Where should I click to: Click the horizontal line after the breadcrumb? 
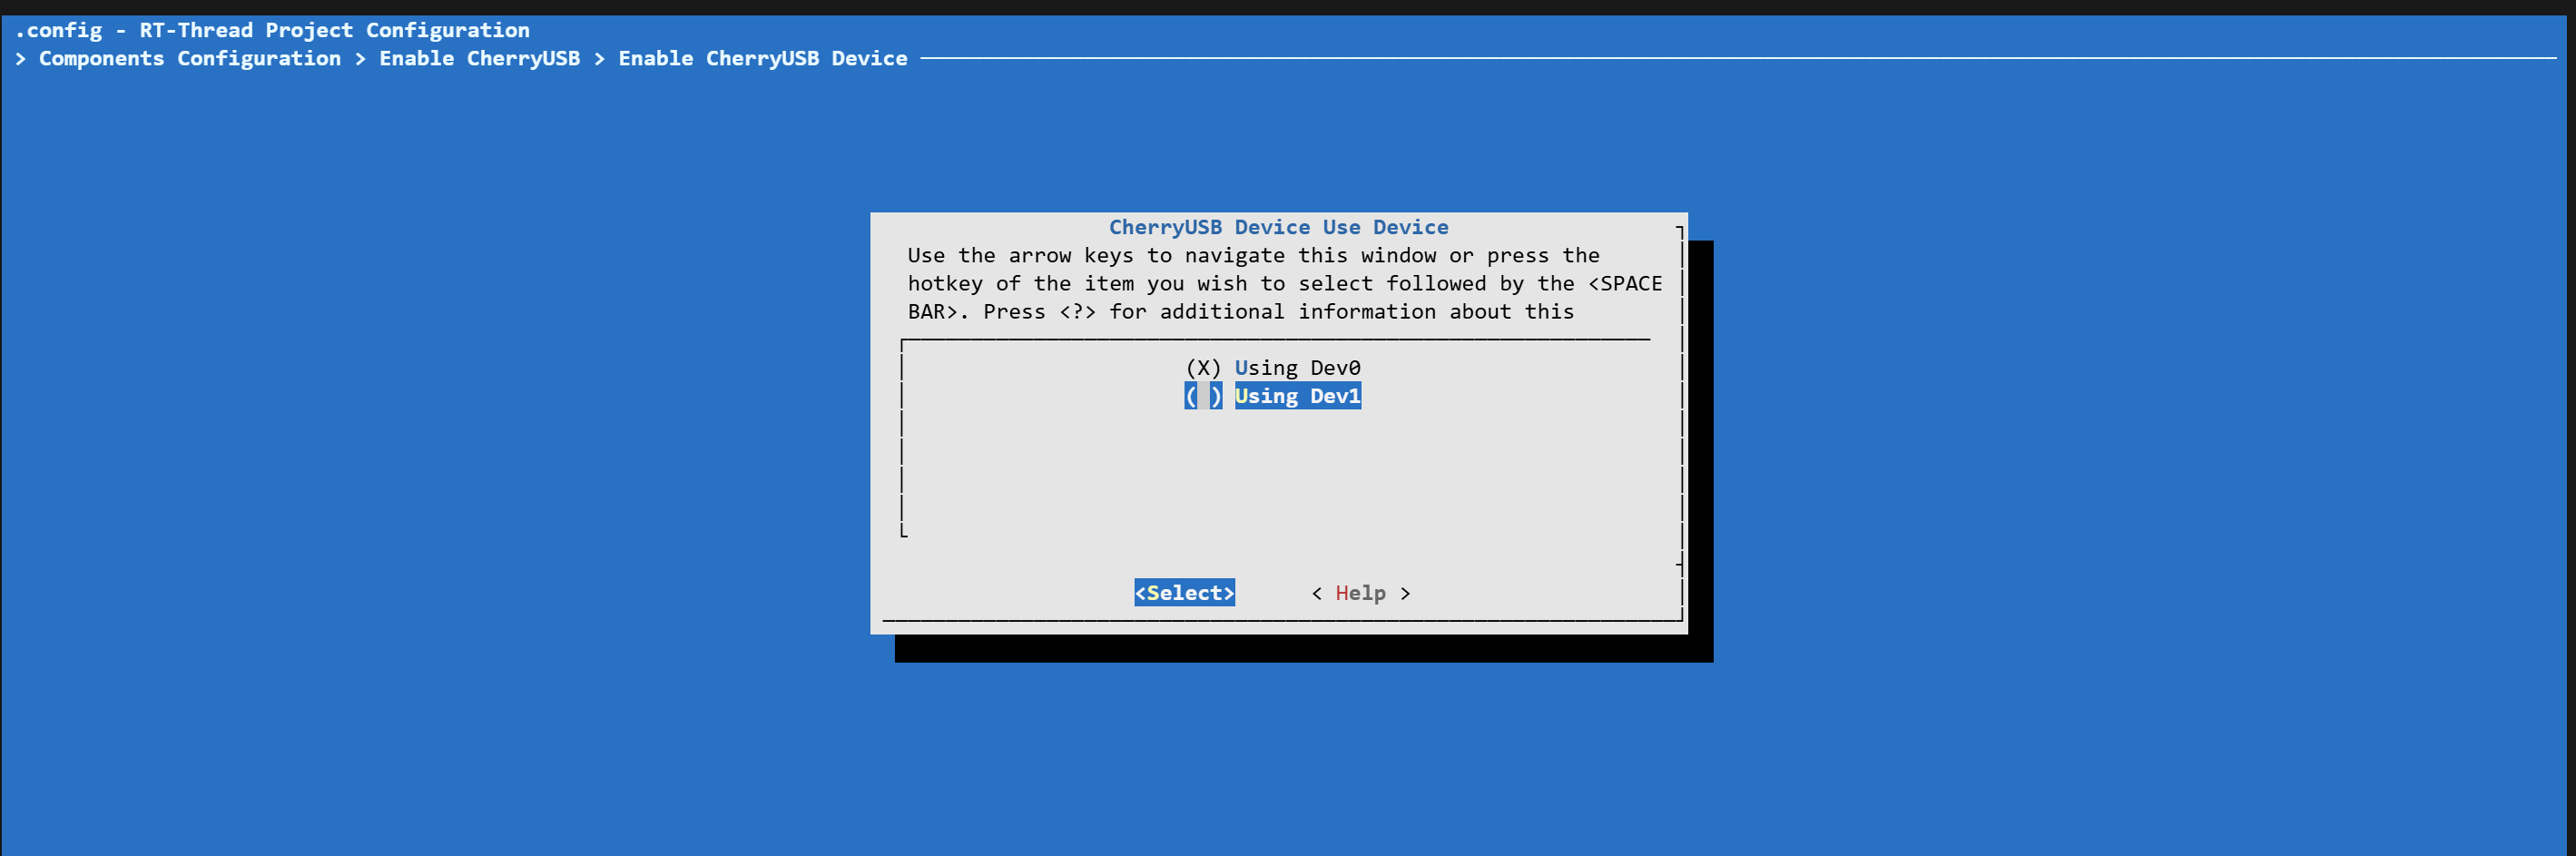(x=1700, y=58)
